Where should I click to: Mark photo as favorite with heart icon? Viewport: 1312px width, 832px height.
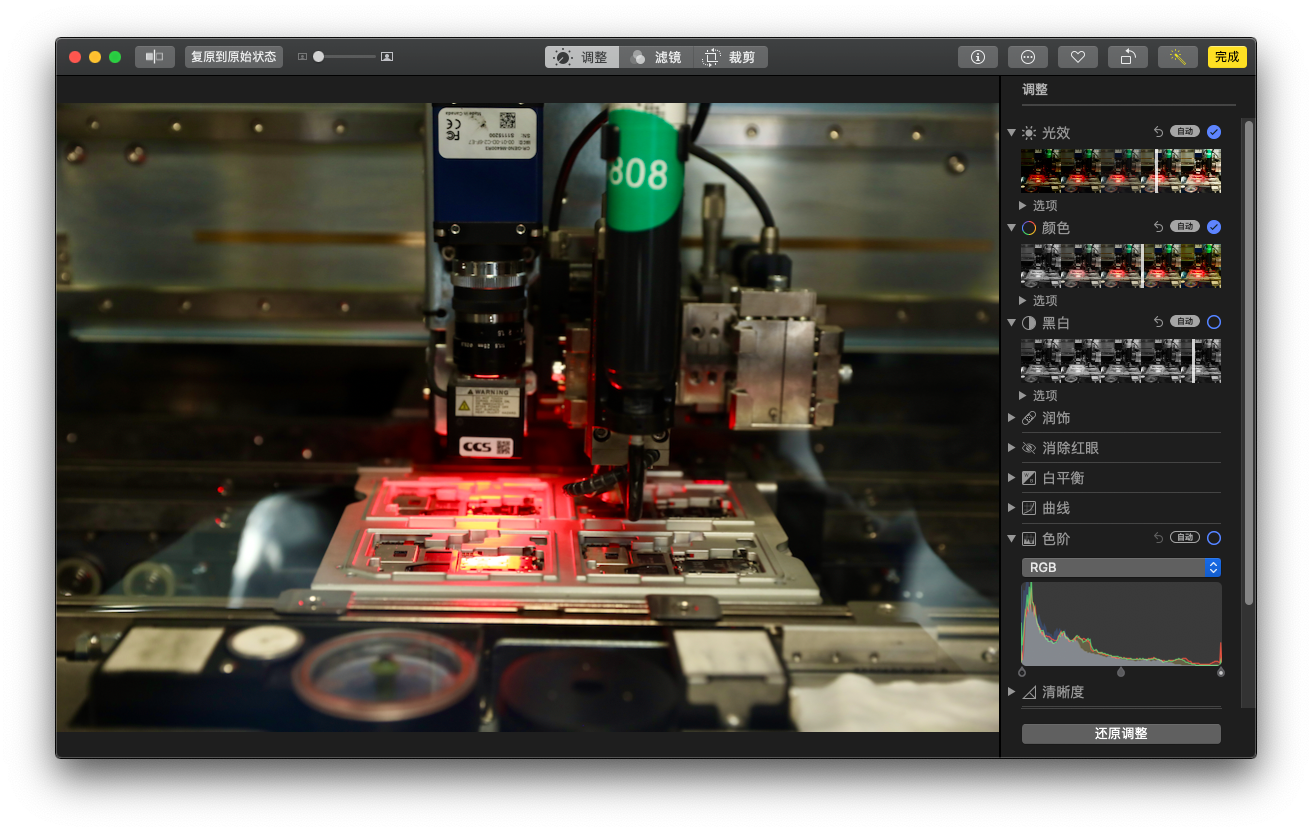pos(1077,57)
